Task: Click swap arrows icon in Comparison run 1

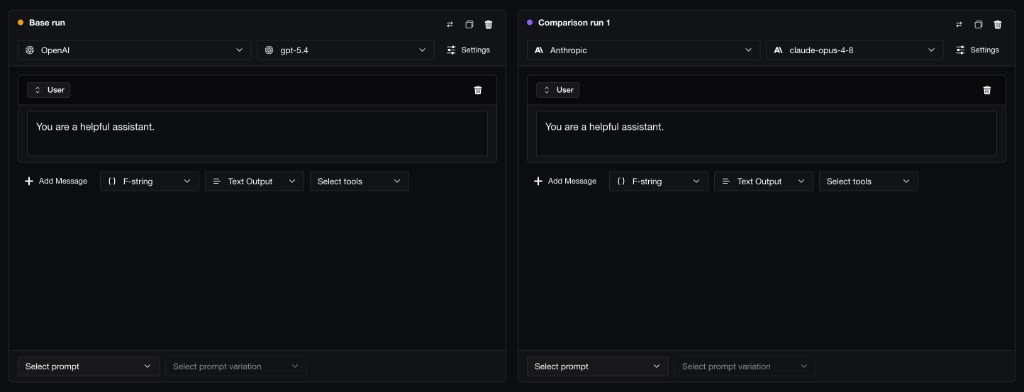Action: click(959, 25)
